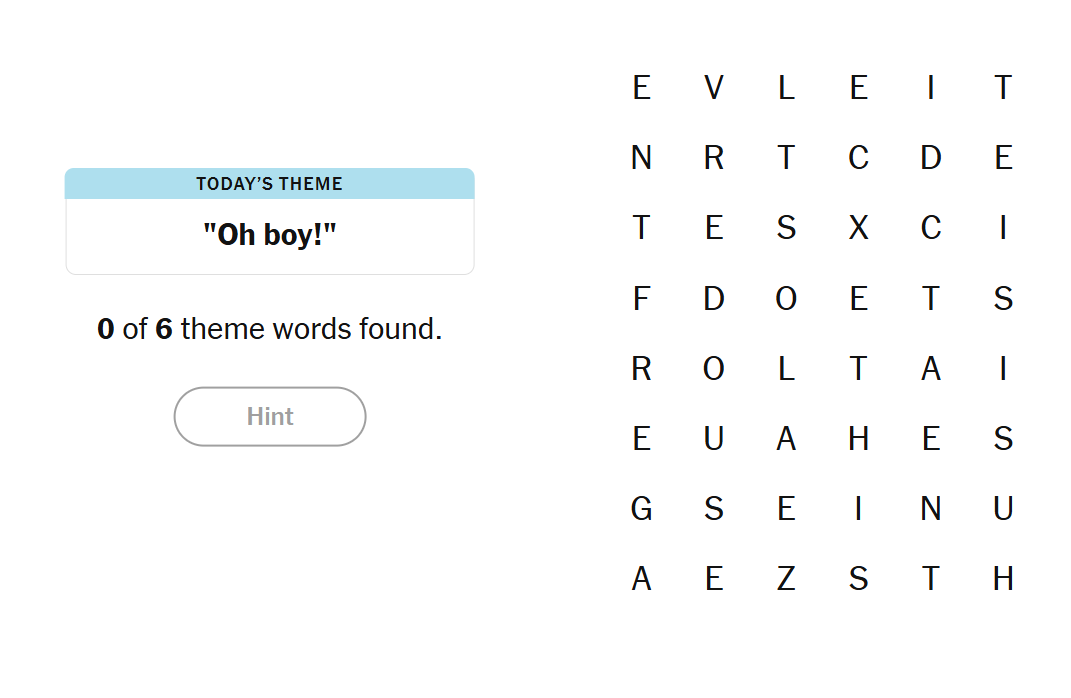The height and width of the screenshot is (698, 1071).
Task: Click the O between D and E
Action: [x=786, y=298]
